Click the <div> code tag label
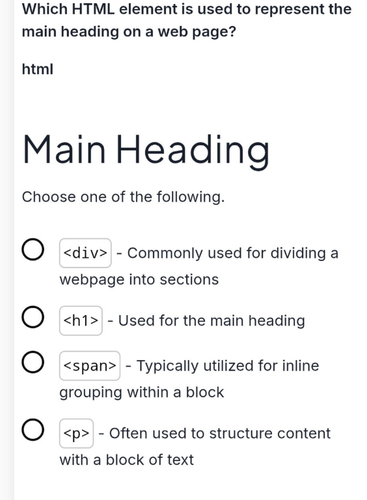Image resolution: width=367 pixels, height=500 pixels. point(85,253)
